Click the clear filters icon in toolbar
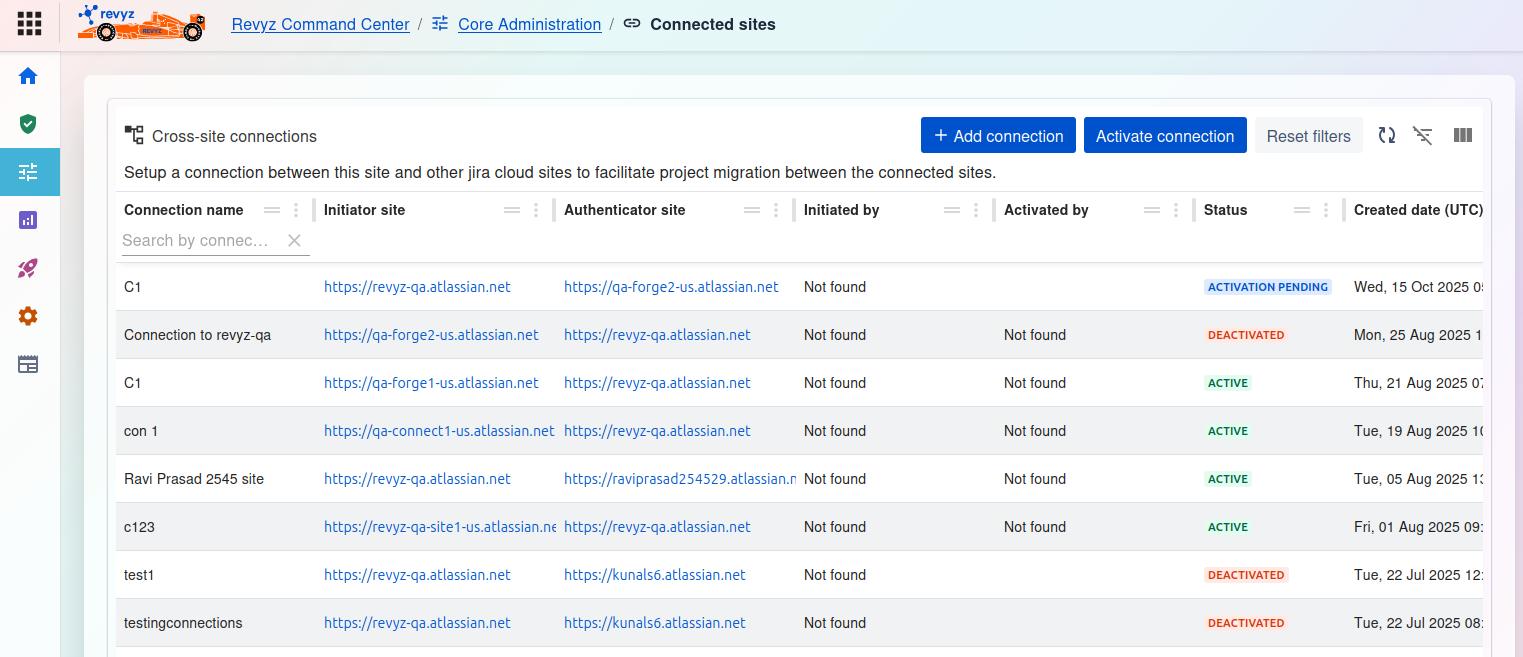Image resolution: width=1523 pixels, height=657 pixels. coord(1423,135)
